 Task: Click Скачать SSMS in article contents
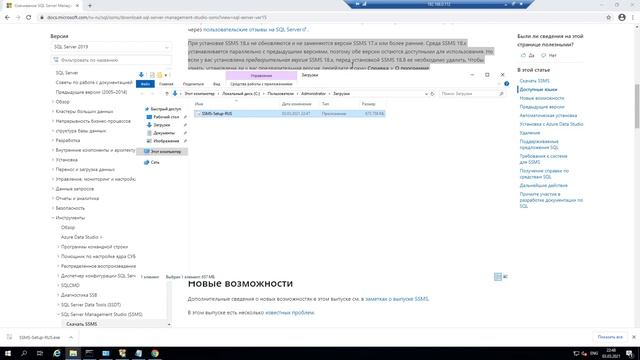click(535, 81)
